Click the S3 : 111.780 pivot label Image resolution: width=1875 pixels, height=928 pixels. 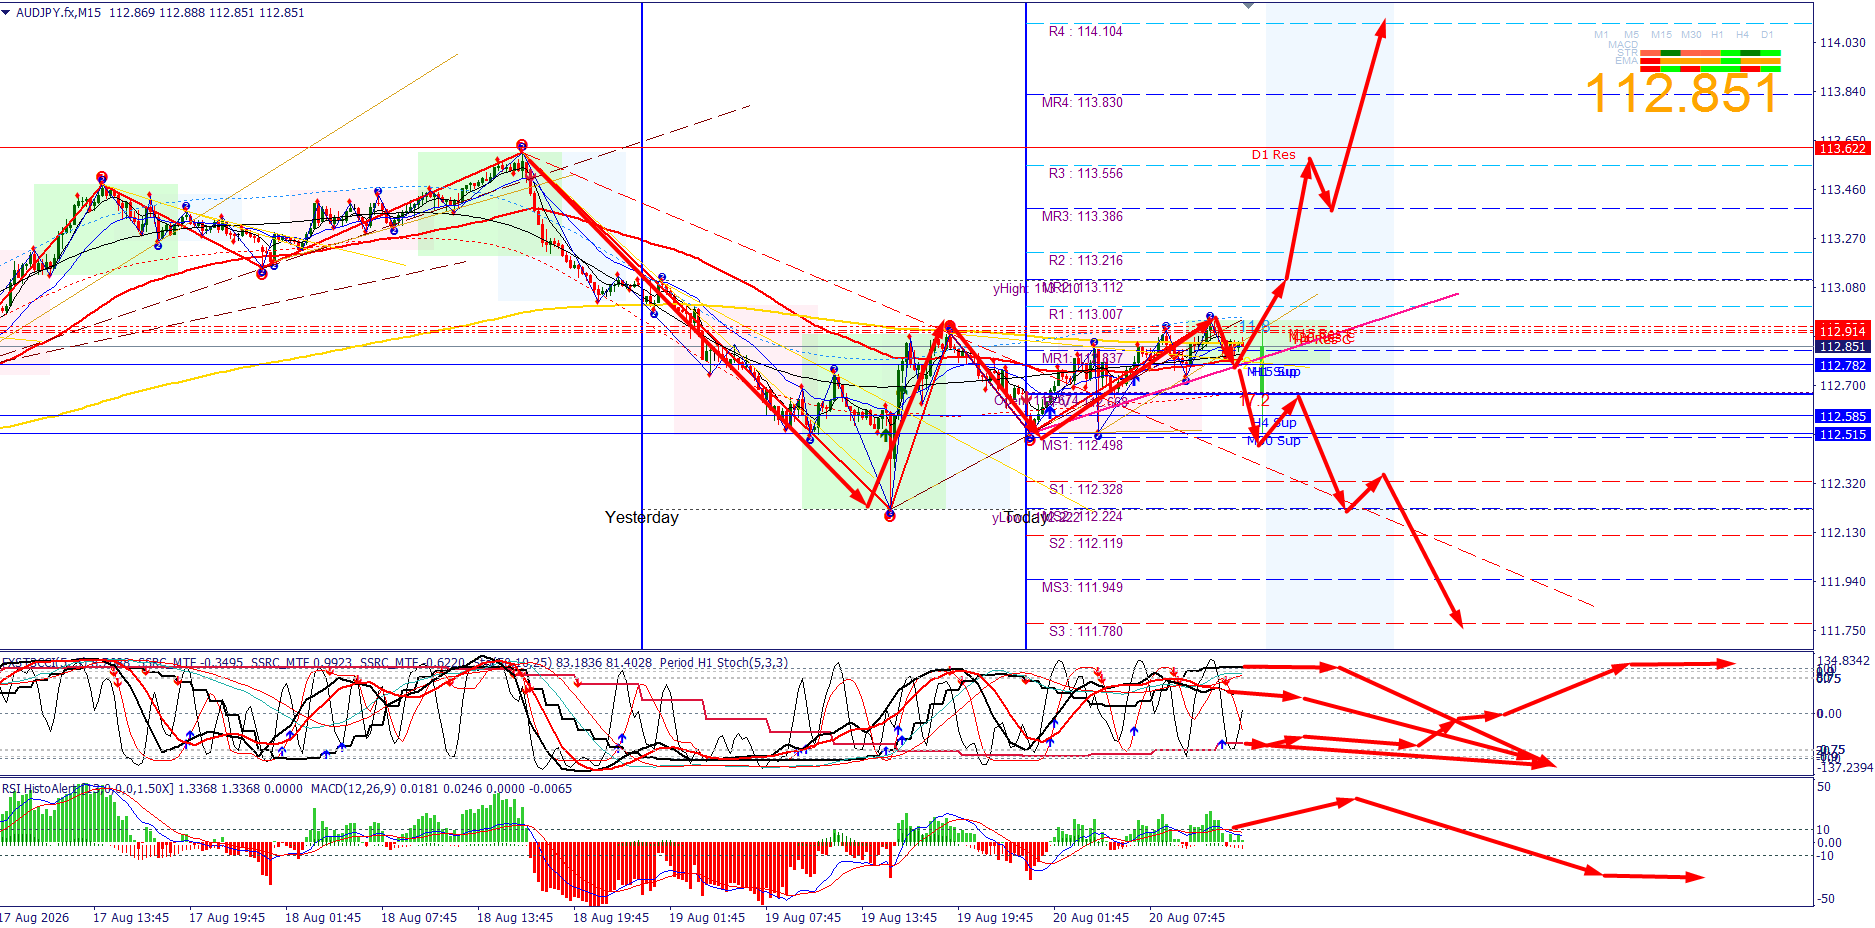pyautogui.click(x=1085, y=631)
